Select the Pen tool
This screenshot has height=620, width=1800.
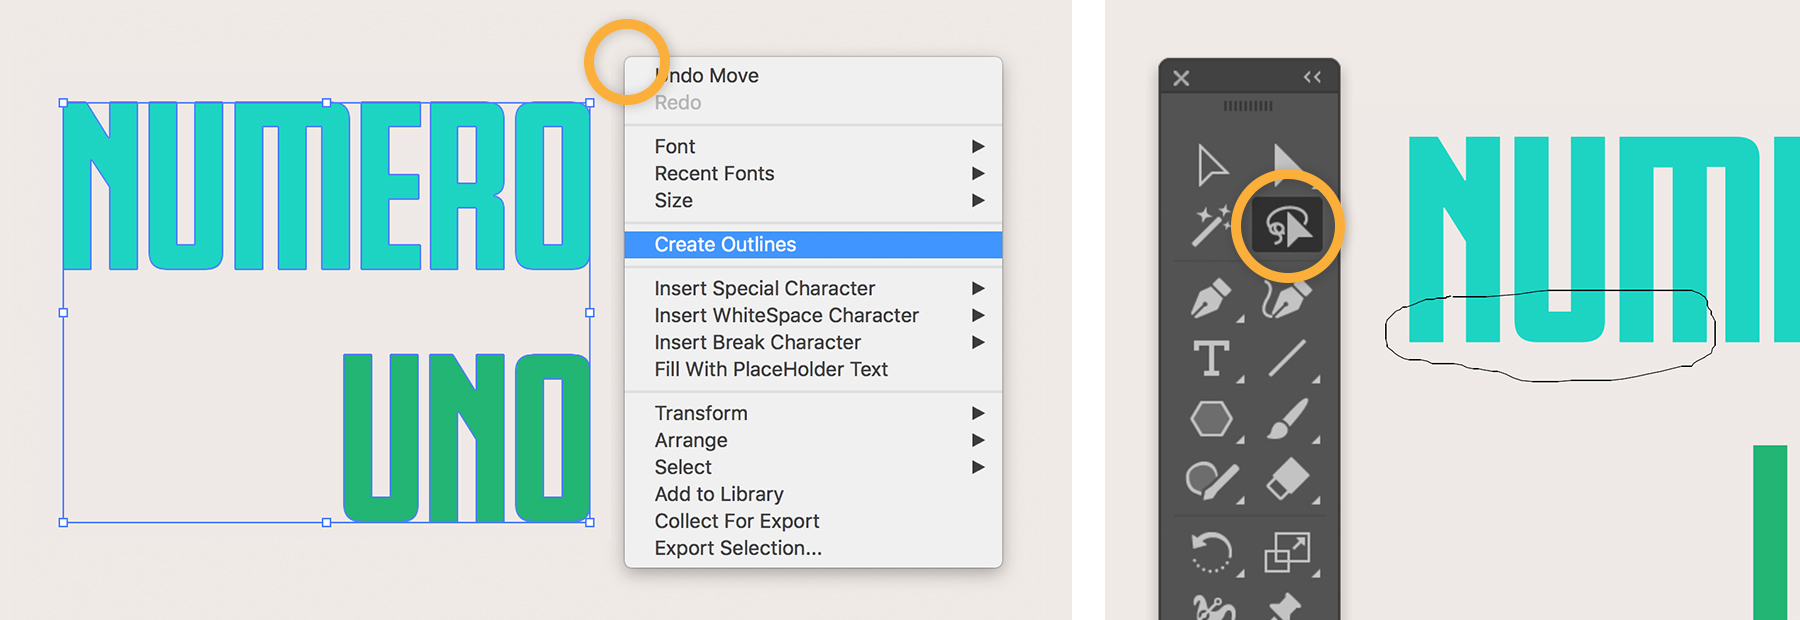[1210, 298]
